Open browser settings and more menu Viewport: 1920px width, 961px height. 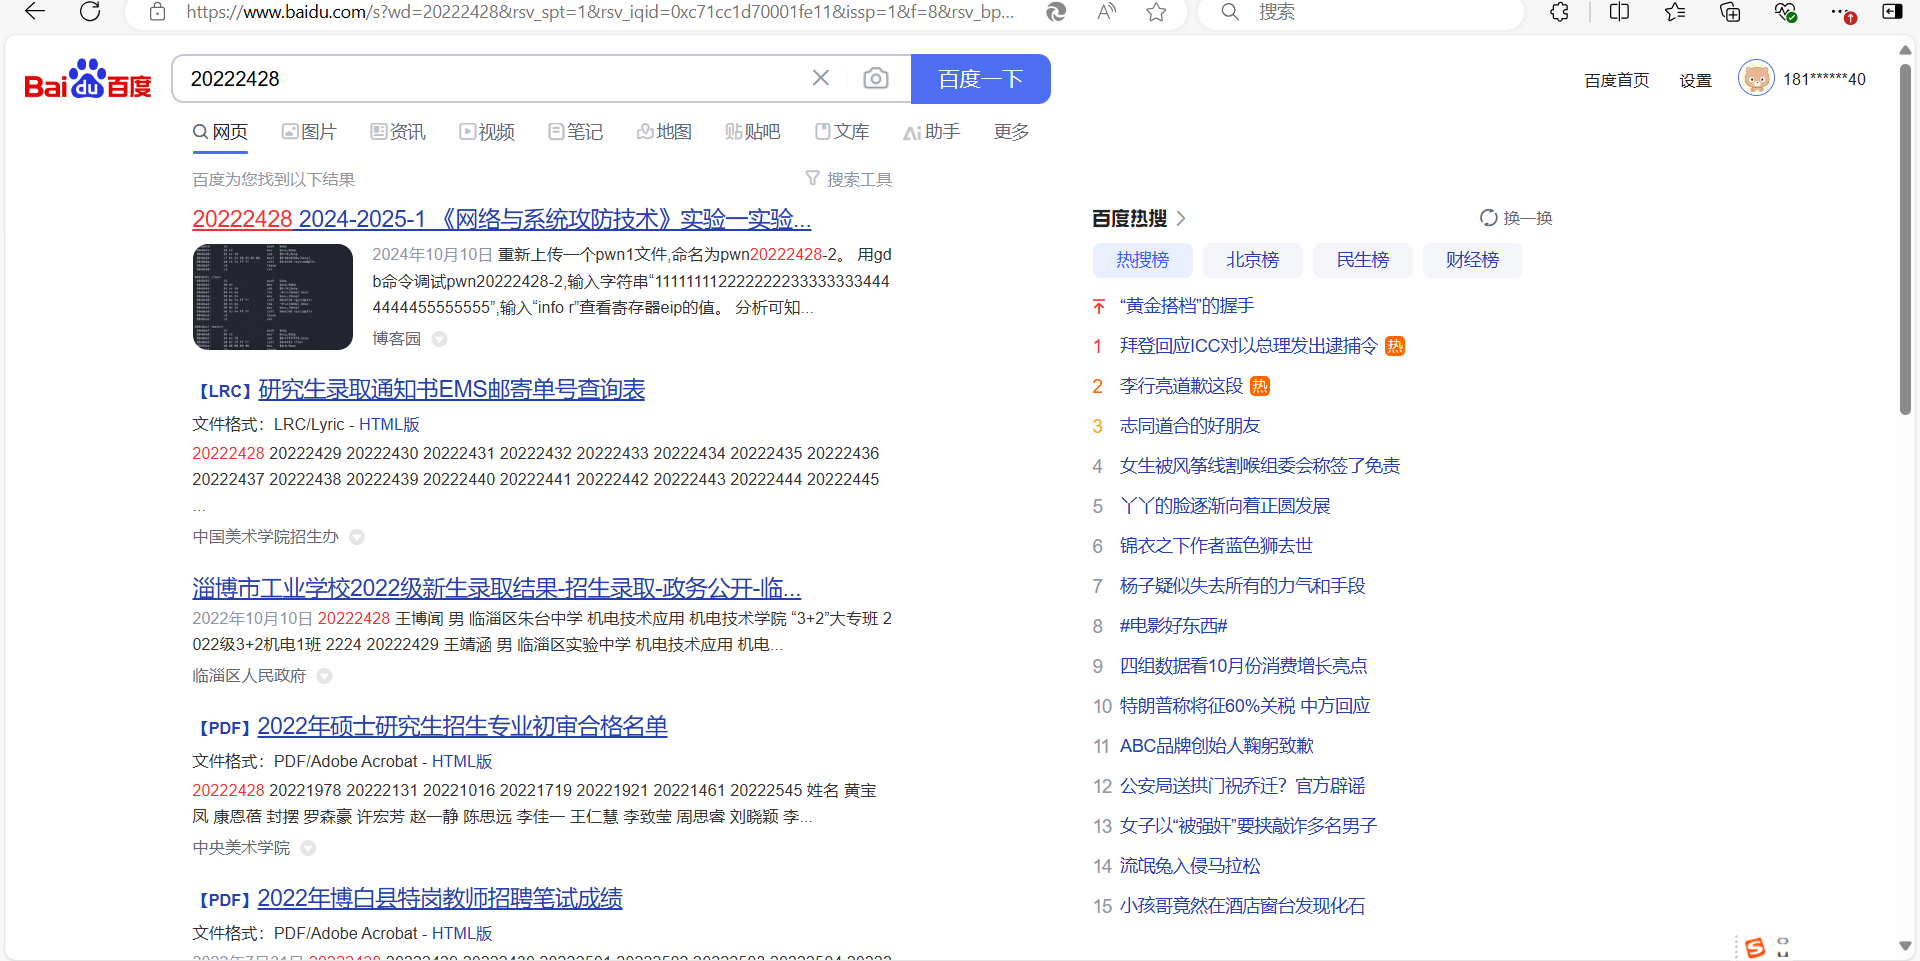[1841, 12]
